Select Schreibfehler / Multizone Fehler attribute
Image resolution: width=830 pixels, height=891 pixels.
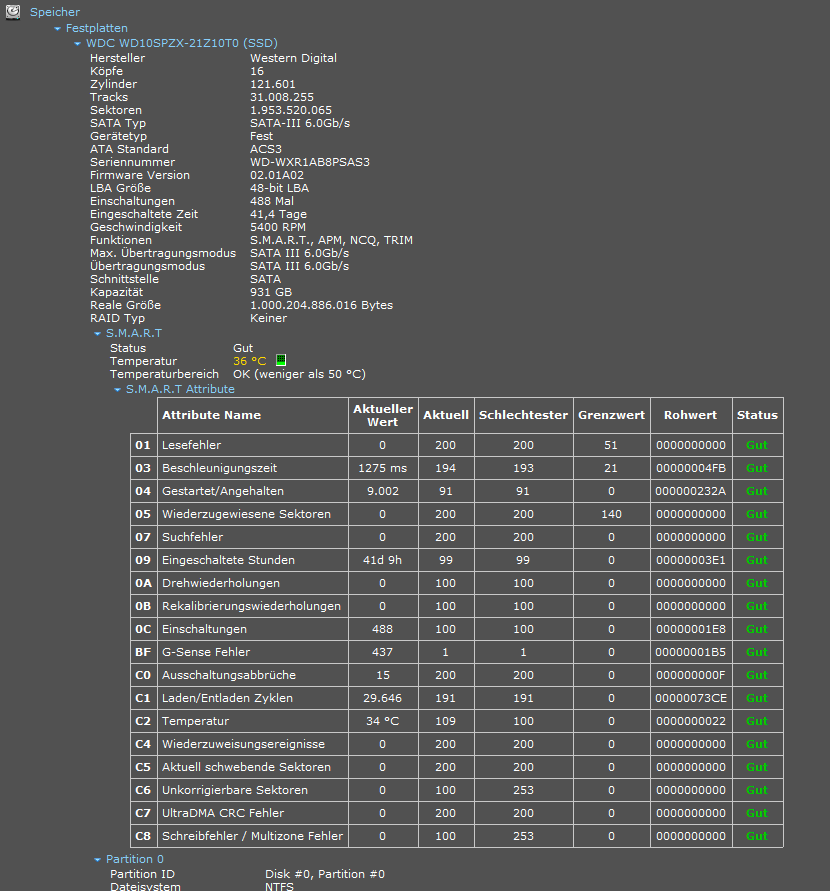252,836
